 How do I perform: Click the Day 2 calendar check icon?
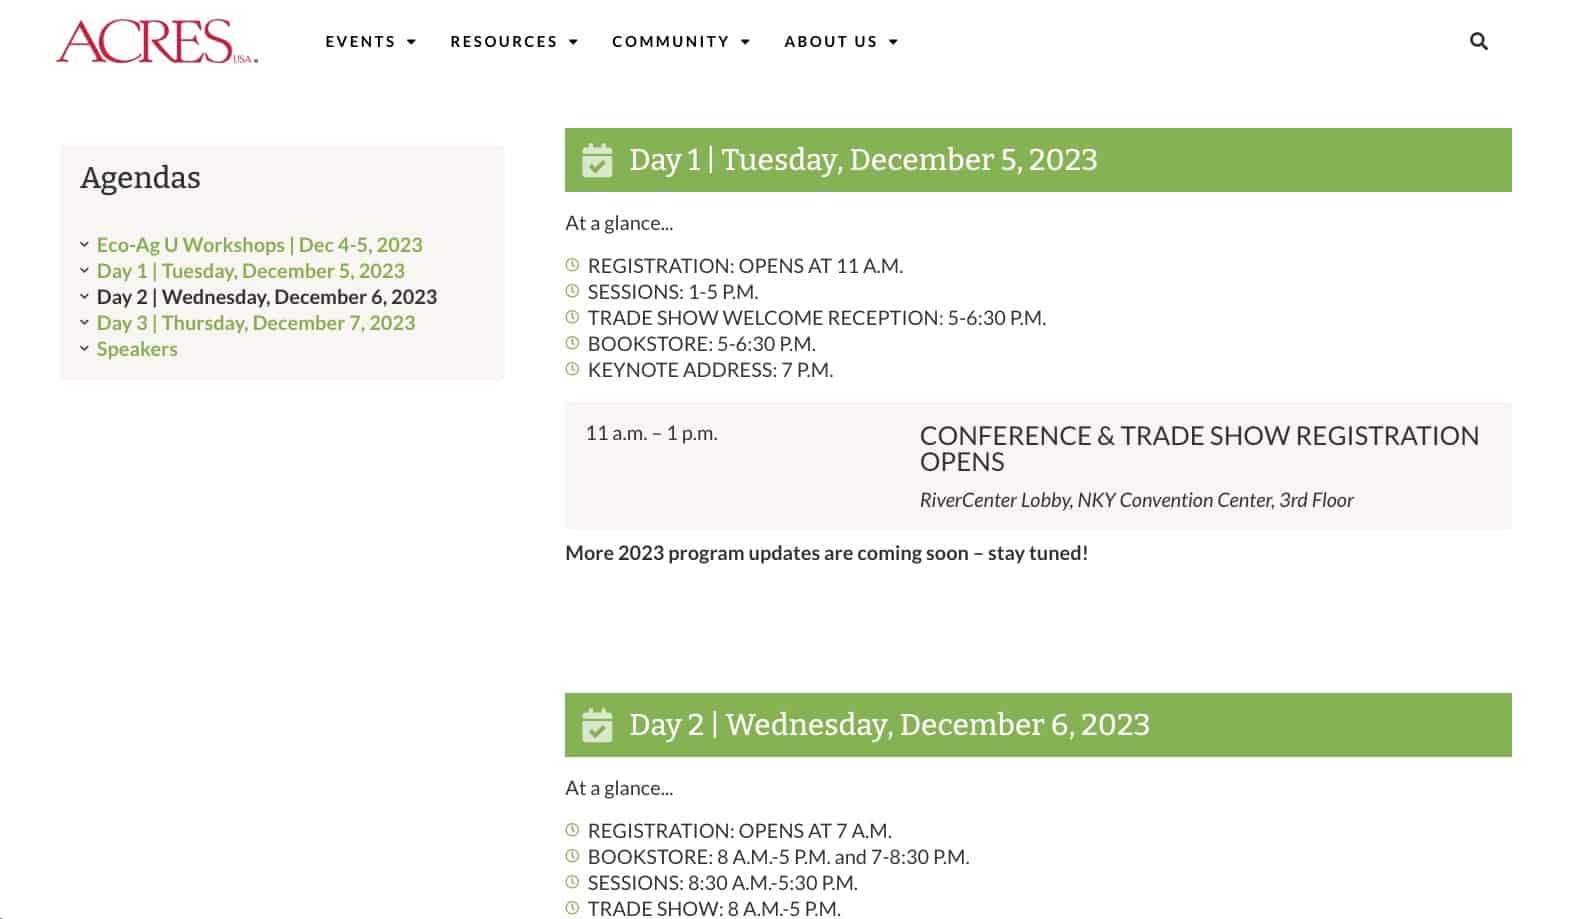[597, 725]
